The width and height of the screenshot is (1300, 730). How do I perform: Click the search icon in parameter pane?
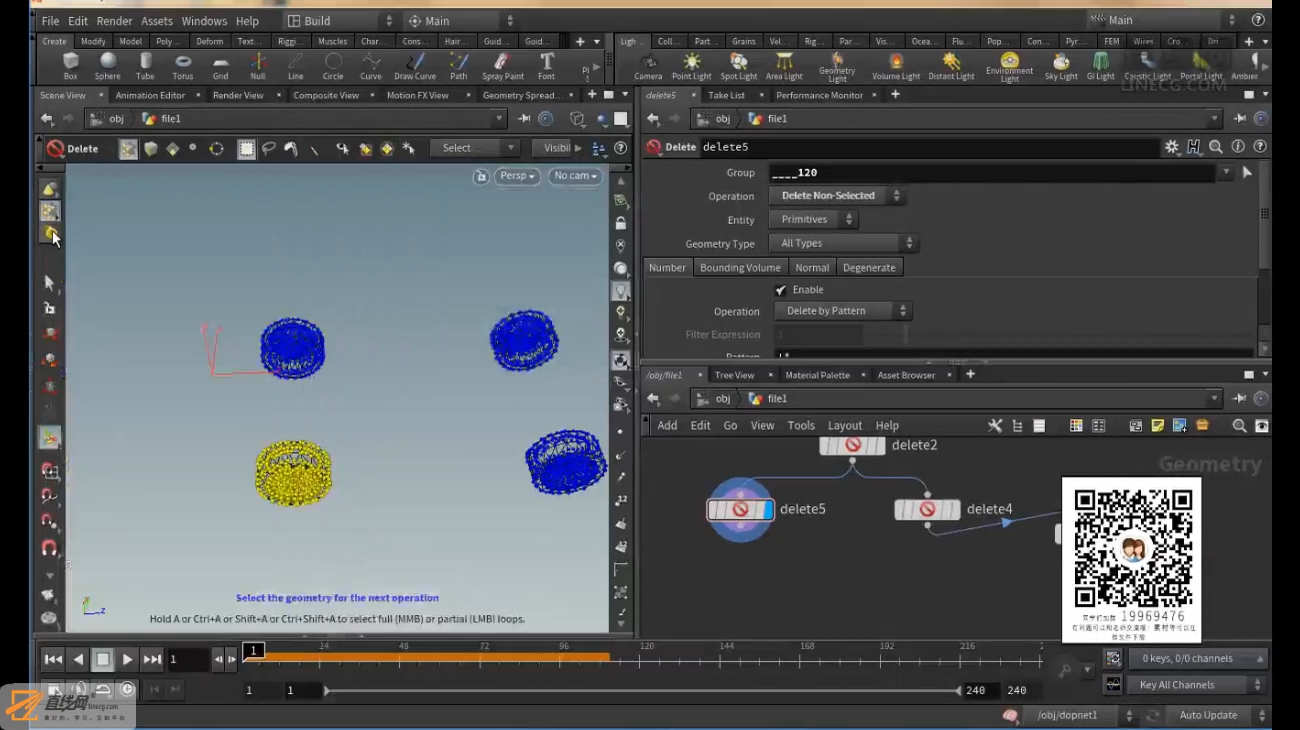[x=1216, y=147]
